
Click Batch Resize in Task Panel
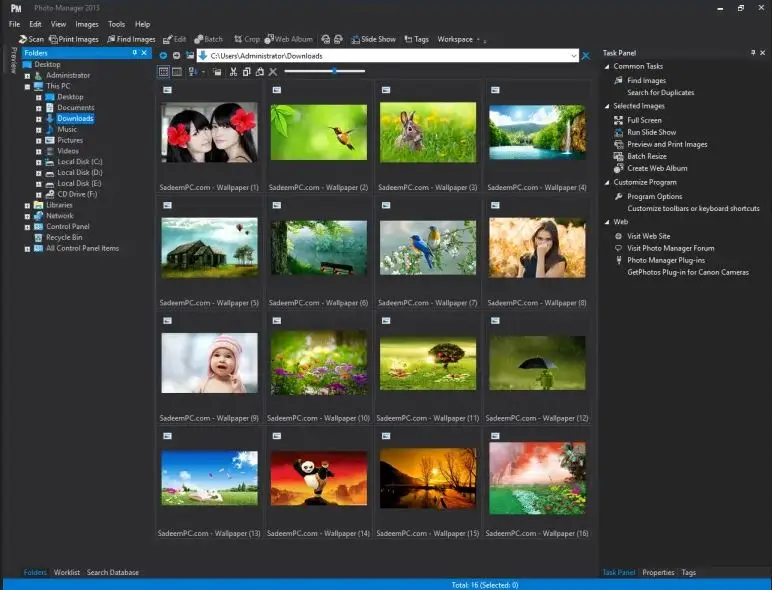[x=646, y=156]
